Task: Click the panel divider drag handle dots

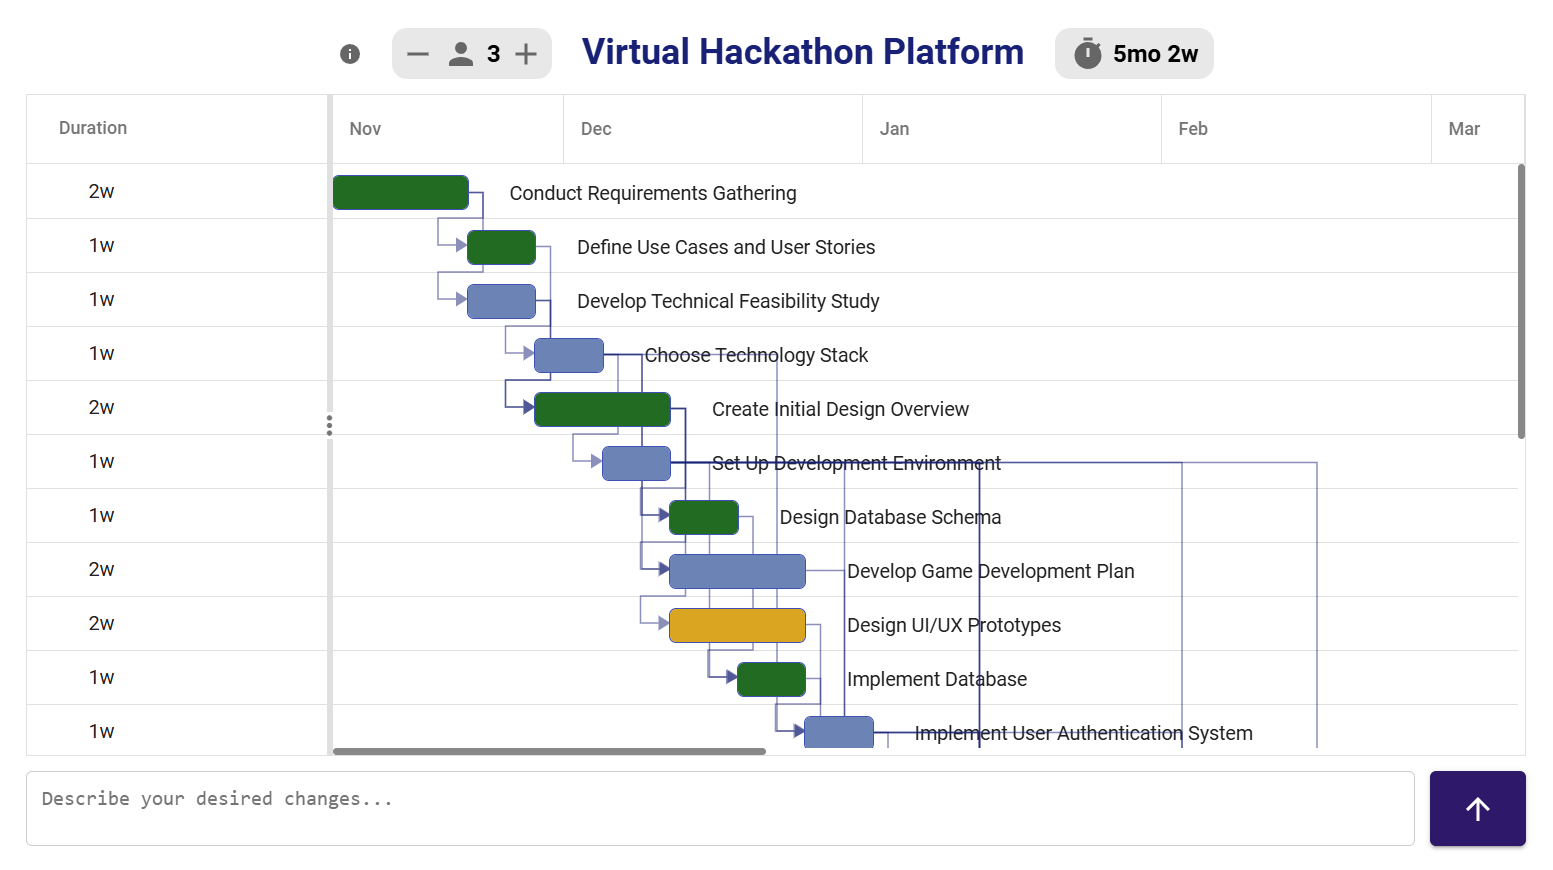Action: (x=329, y=426)
